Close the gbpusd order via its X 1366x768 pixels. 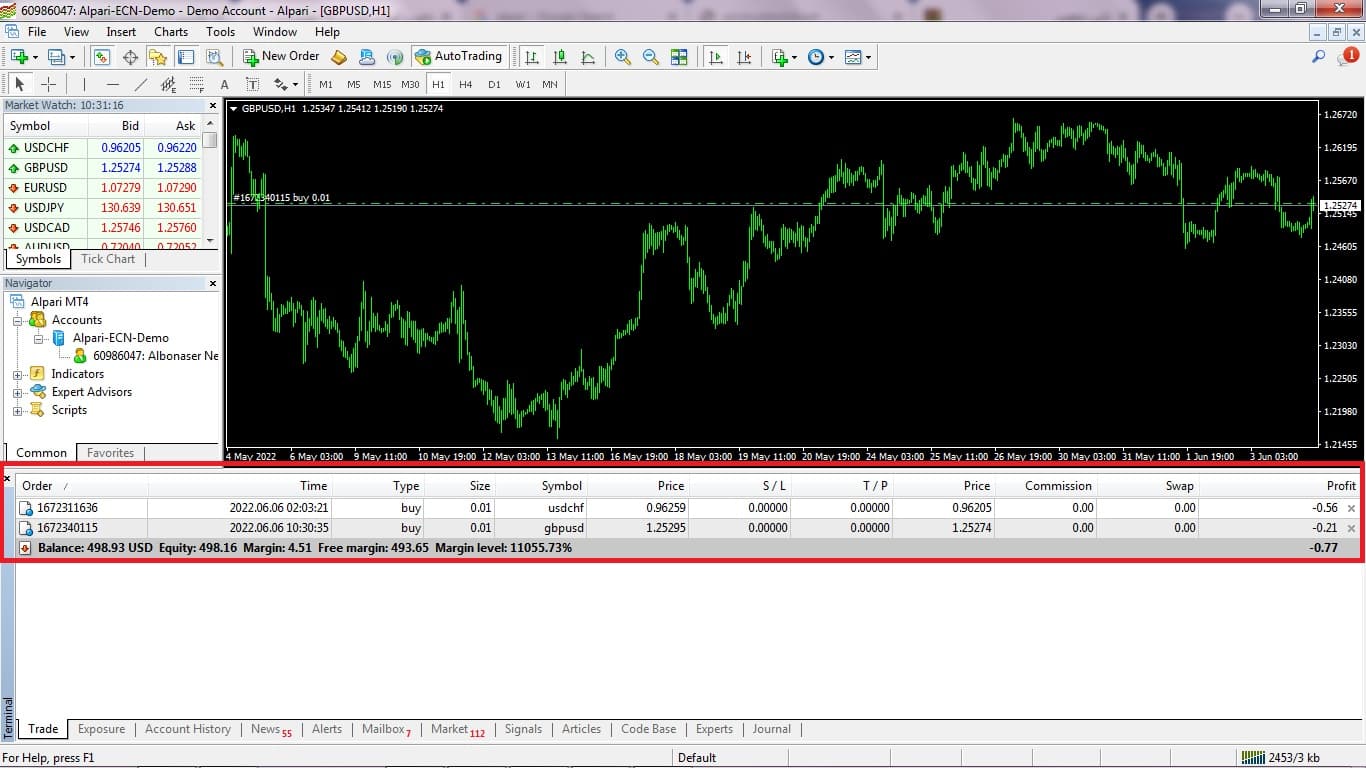click(x=1352, y=528)
